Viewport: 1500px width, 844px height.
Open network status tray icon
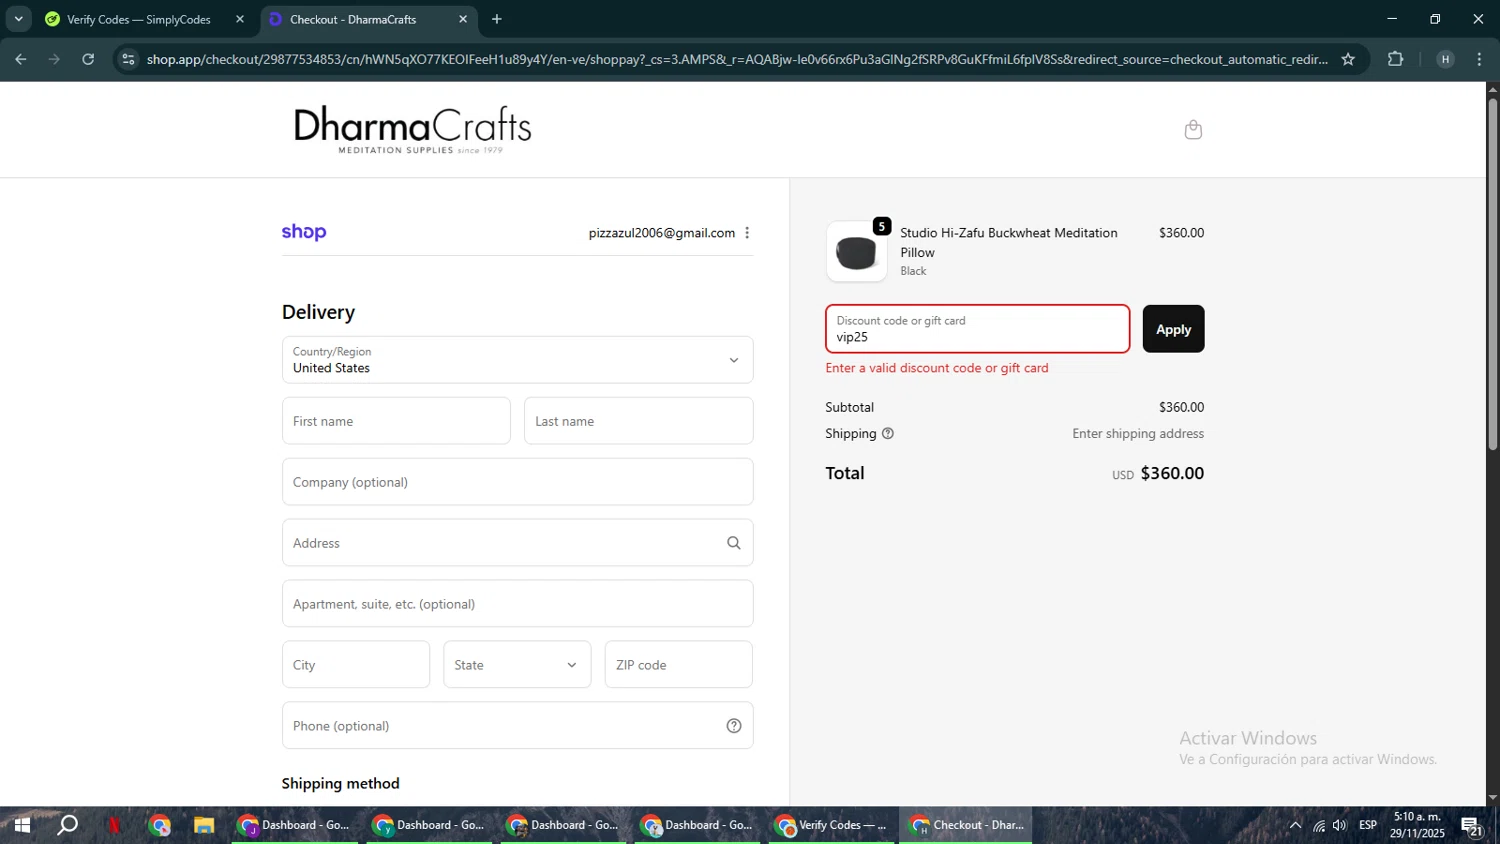pyautogui.click(x=1319, y=826)
